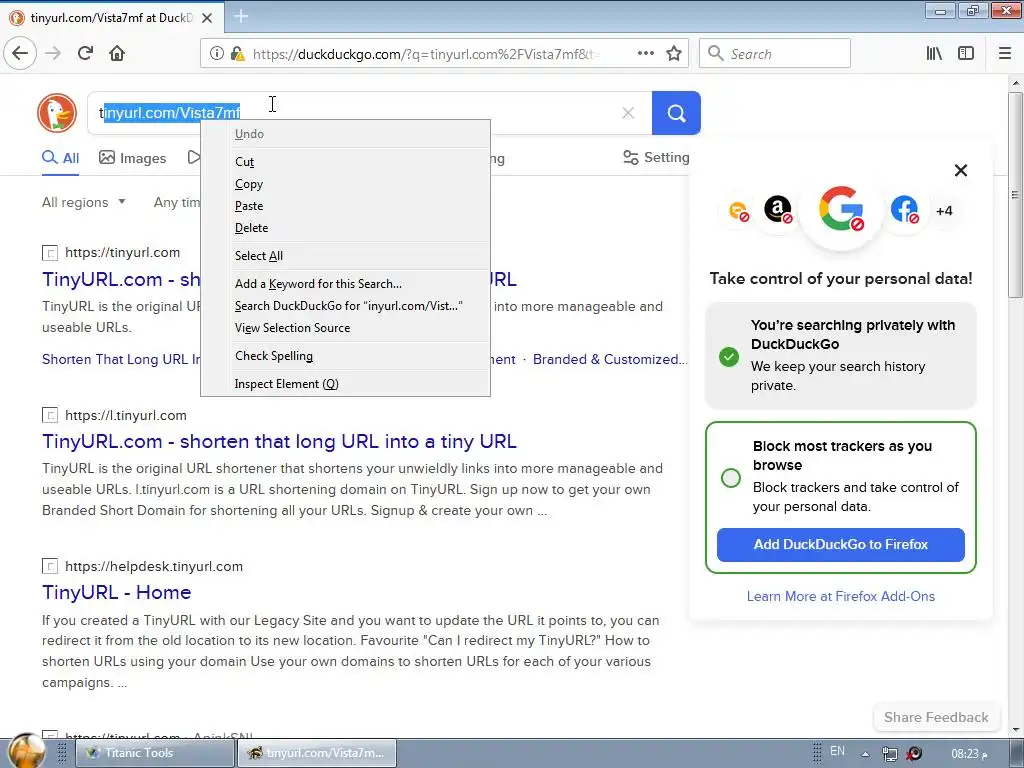Click the Windows Start orb
Screen dimensions: 1024x768
26,751
